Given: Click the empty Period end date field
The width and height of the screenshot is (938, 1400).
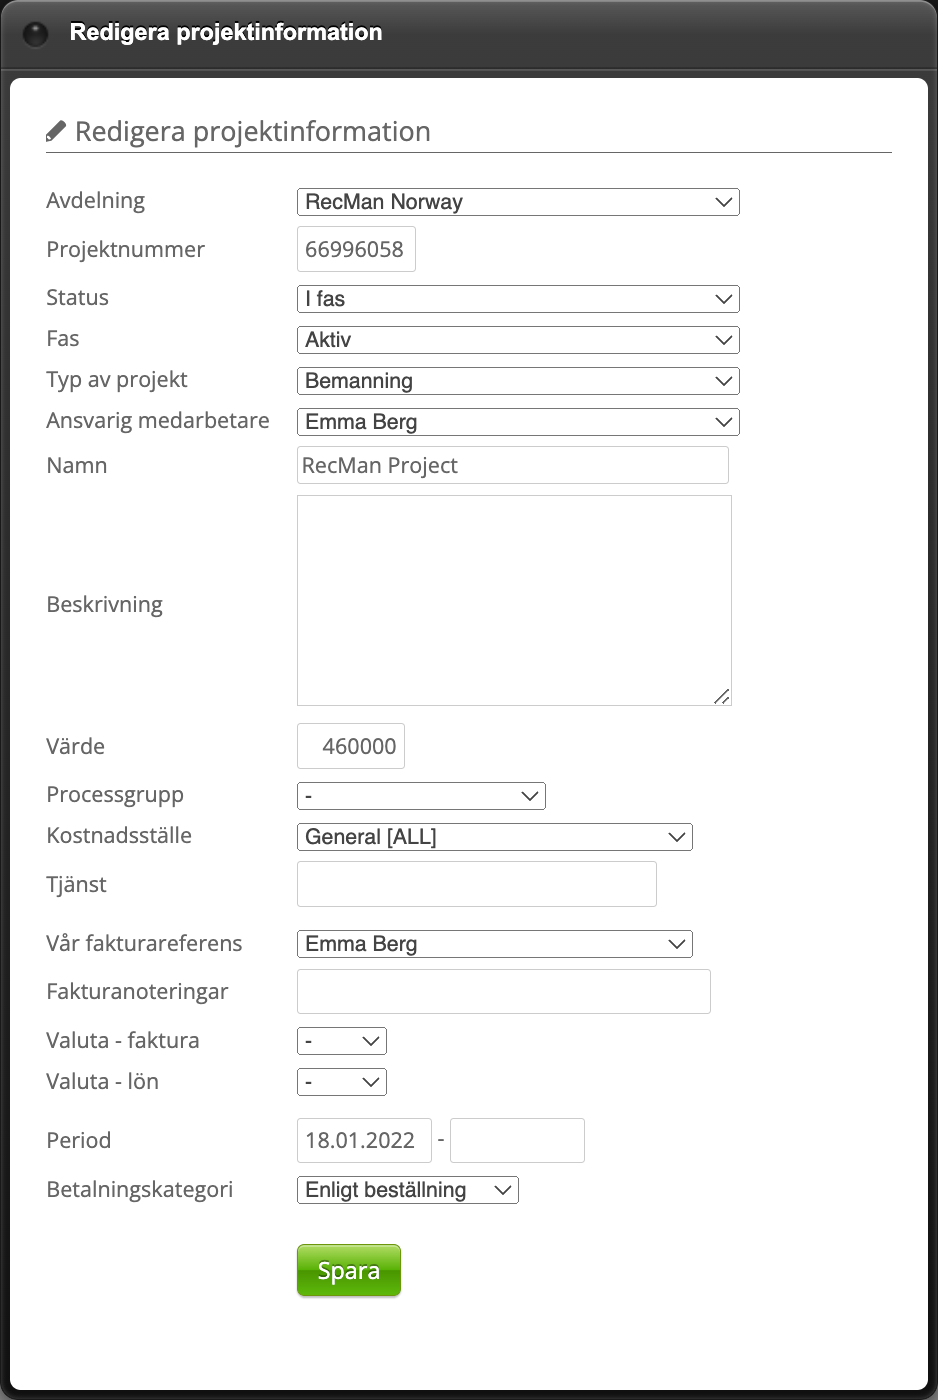Looking at the screenshot, I should click(x=517, y=1140).
